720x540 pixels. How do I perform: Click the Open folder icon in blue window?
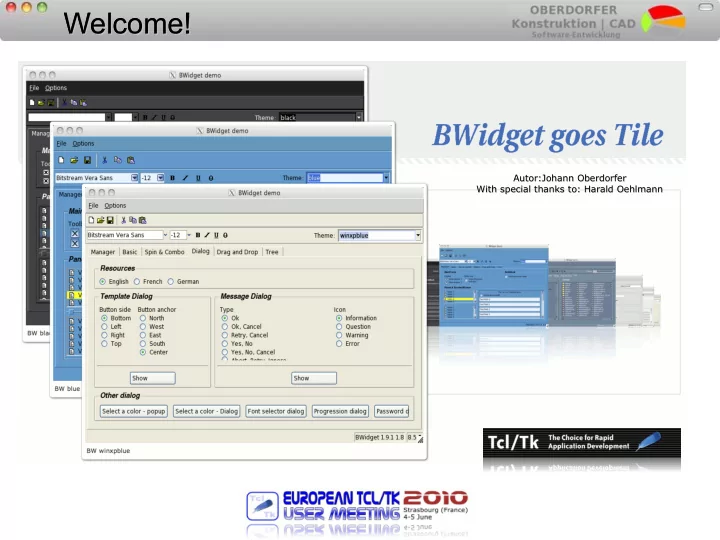coord(74,160)
